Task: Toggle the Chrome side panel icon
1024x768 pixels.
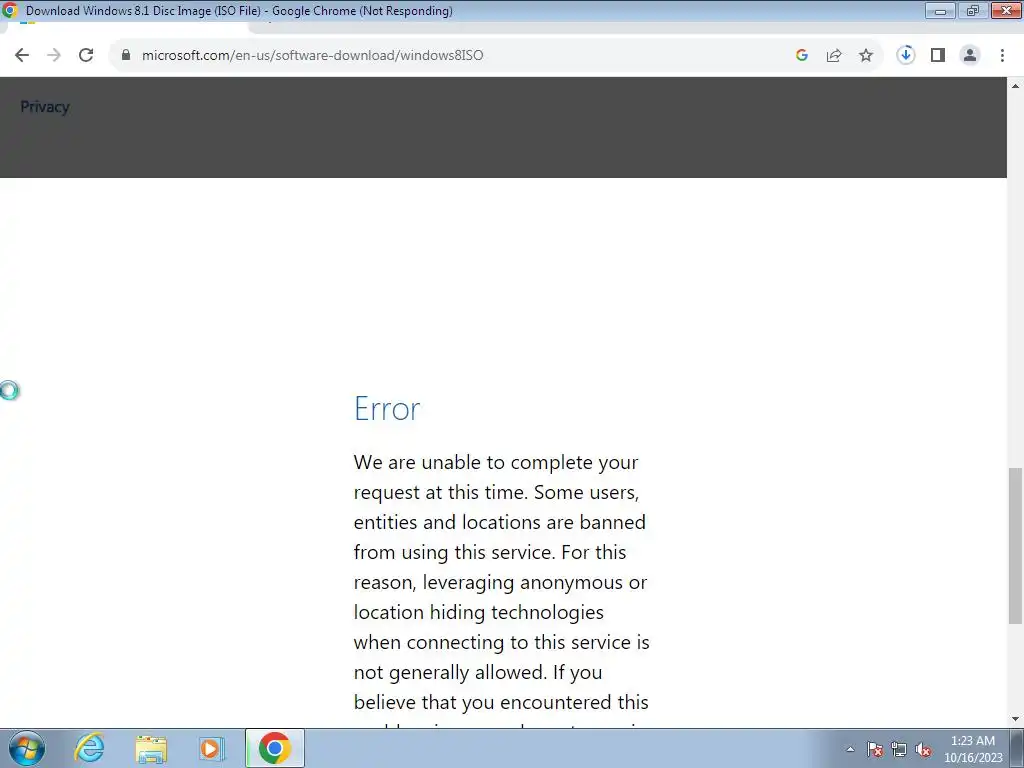Action: point(938,56)
